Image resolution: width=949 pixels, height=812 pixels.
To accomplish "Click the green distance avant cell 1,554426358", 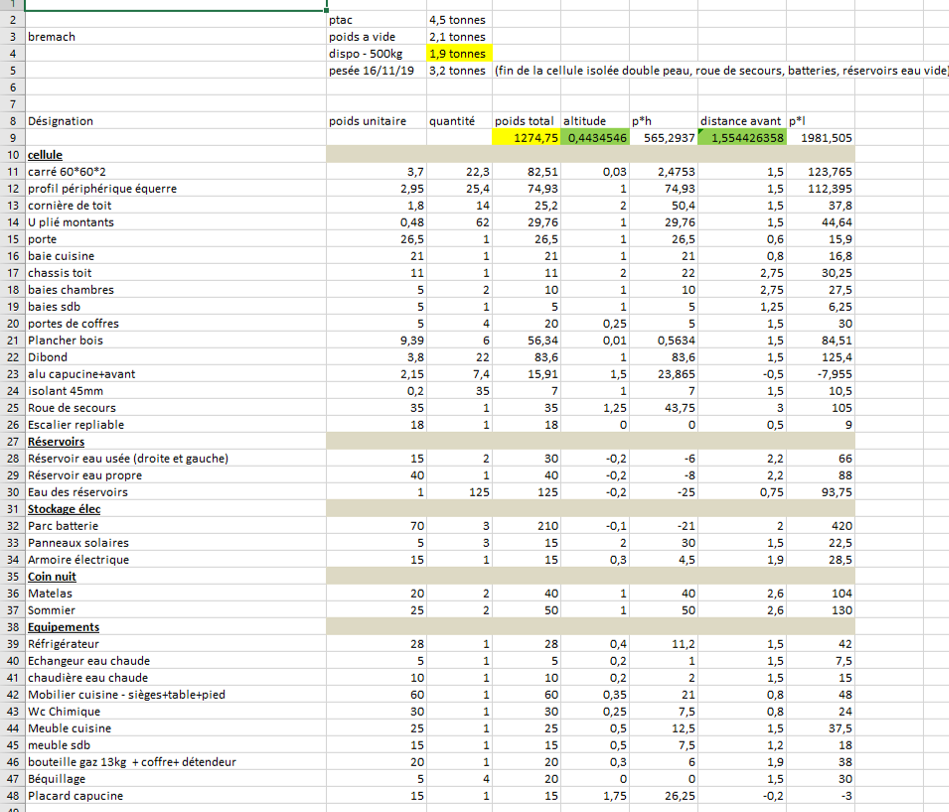I will [742, 138].
